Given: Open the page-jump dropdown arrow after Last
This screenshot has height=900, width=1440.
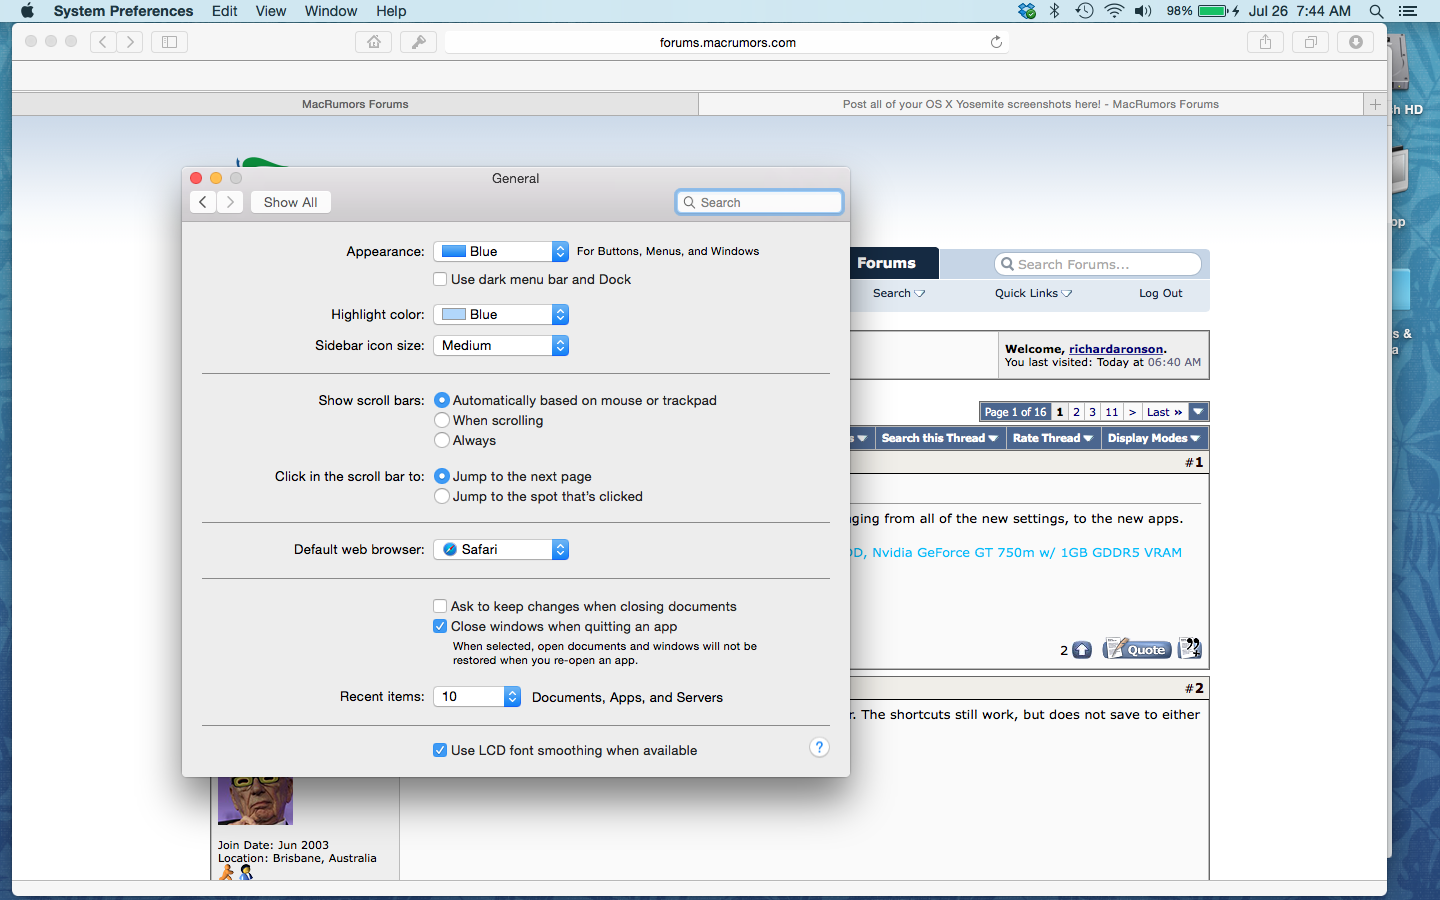Looking at the screenshot, I should pyautogui.click(x=1198, y=412).
